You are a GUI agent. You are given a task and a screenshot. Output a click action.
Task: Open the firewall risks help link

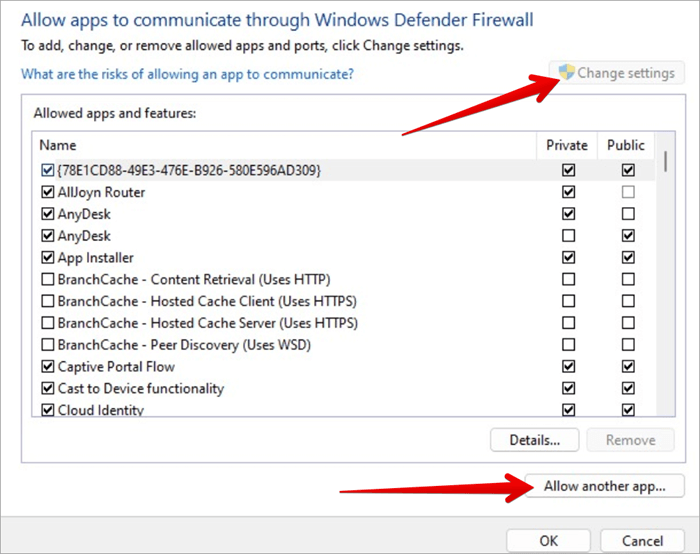[x=188, y=74]
